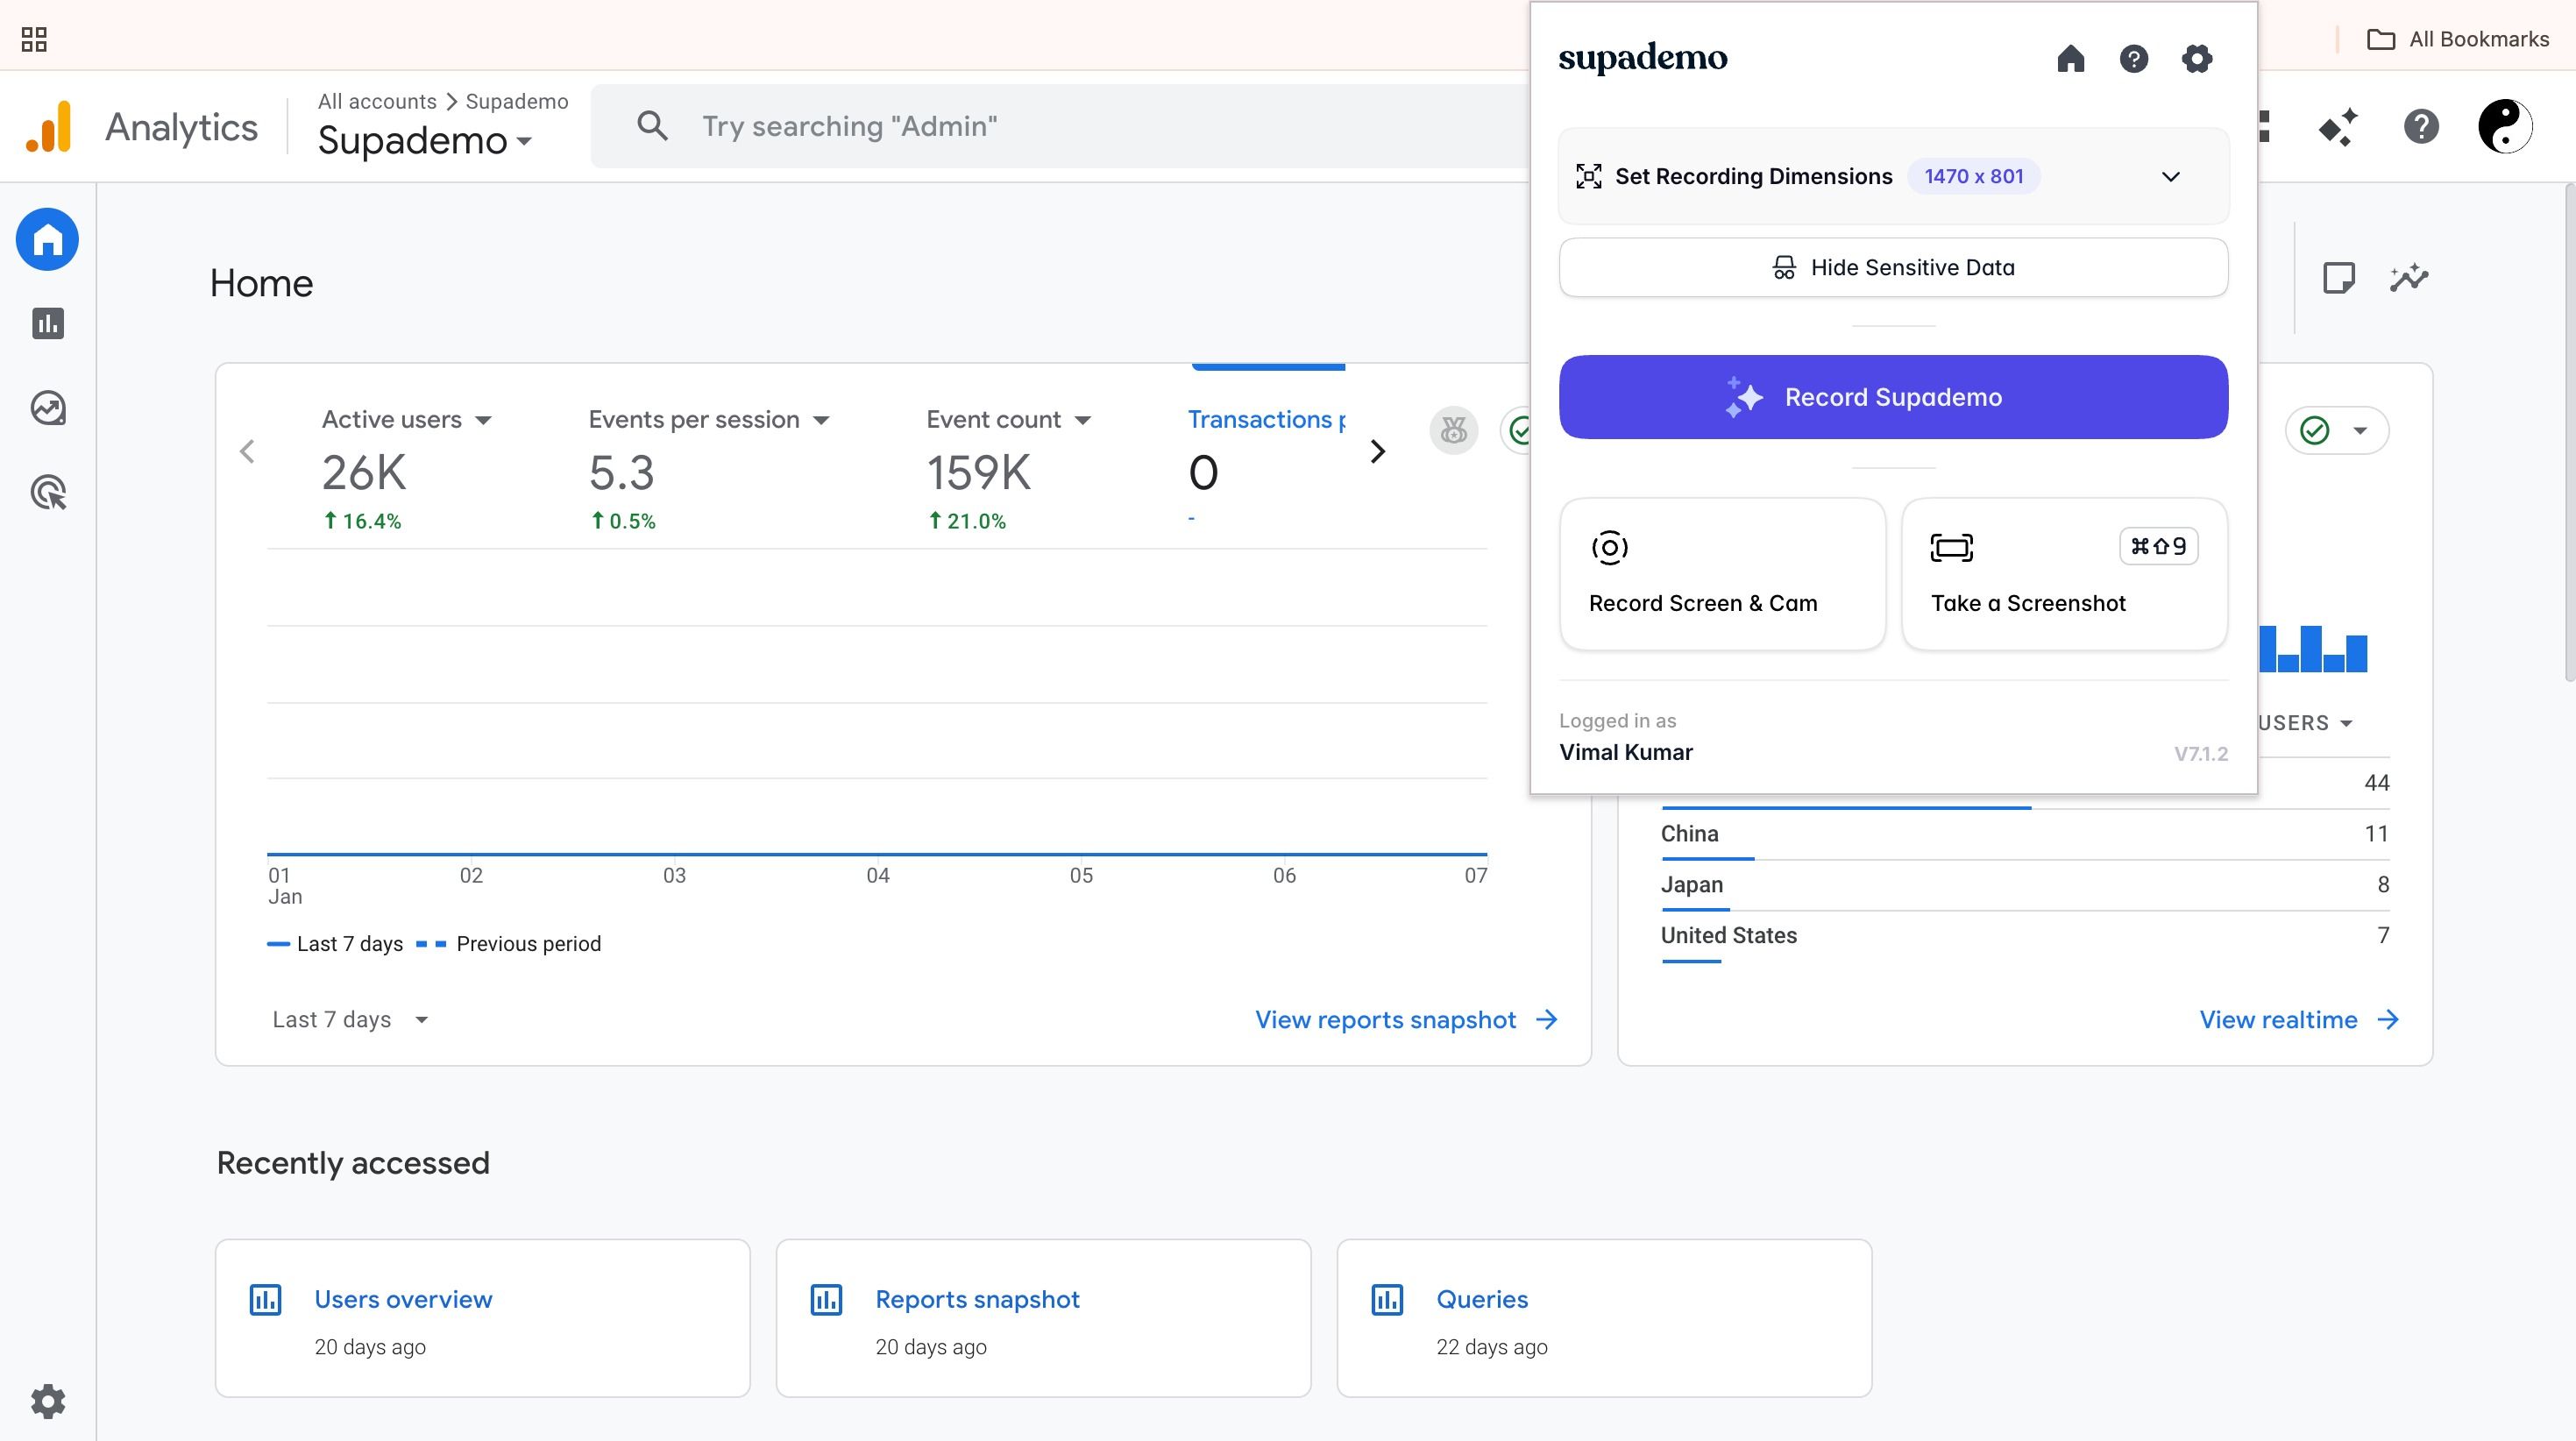Click the Users overview report icon
Viewport: 2576px width, 1441px height.
265,1300
